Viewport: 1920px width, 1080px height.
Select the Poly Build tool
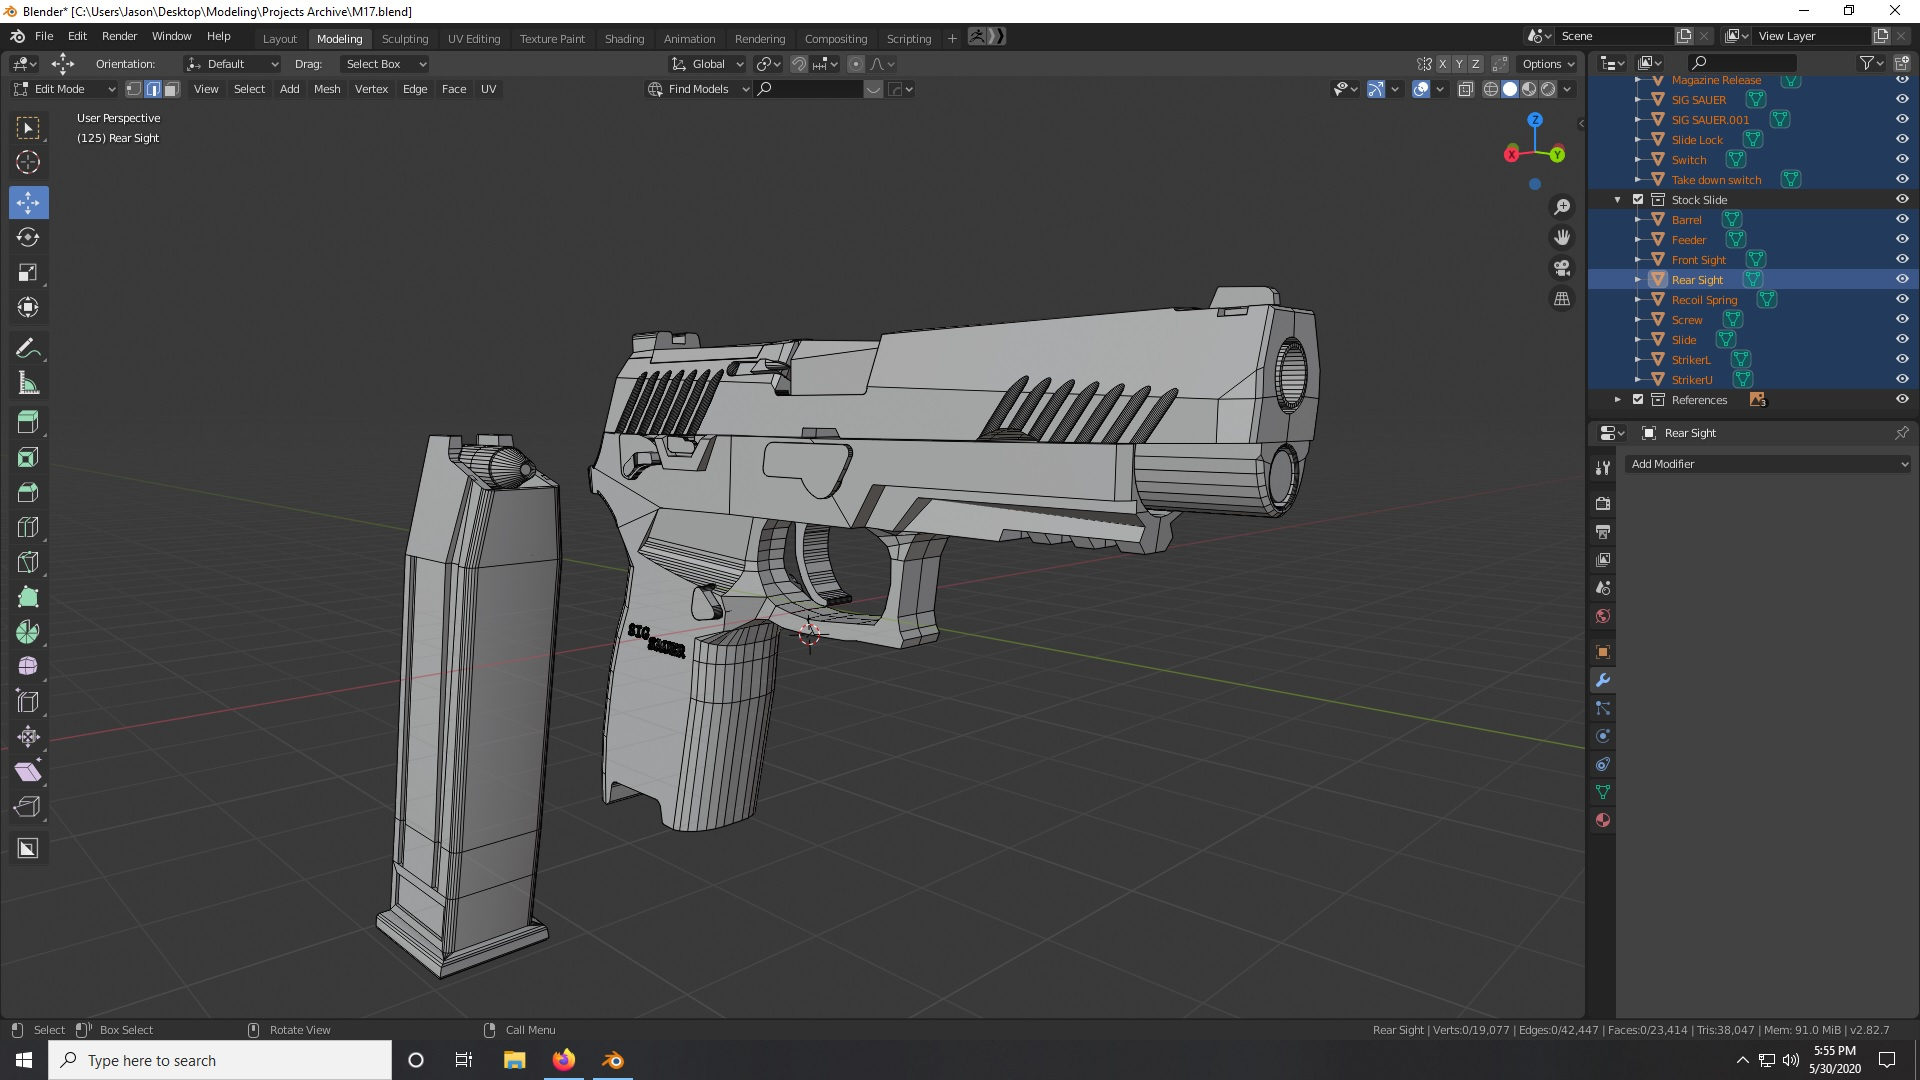28,597
